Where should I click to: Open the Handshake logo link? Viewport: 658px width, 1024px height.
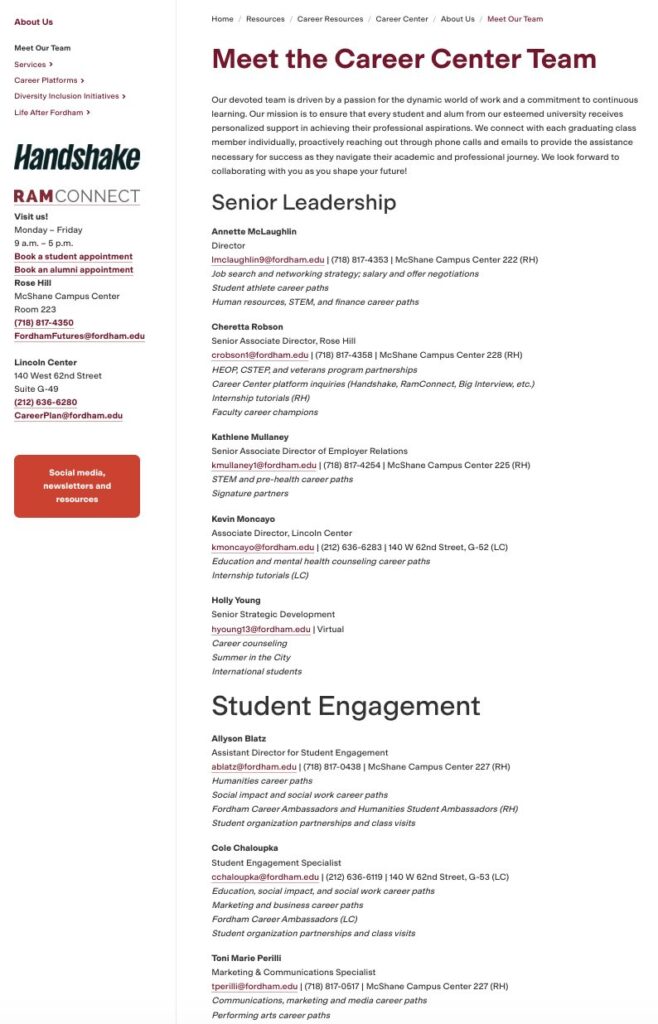click(77, 157)
